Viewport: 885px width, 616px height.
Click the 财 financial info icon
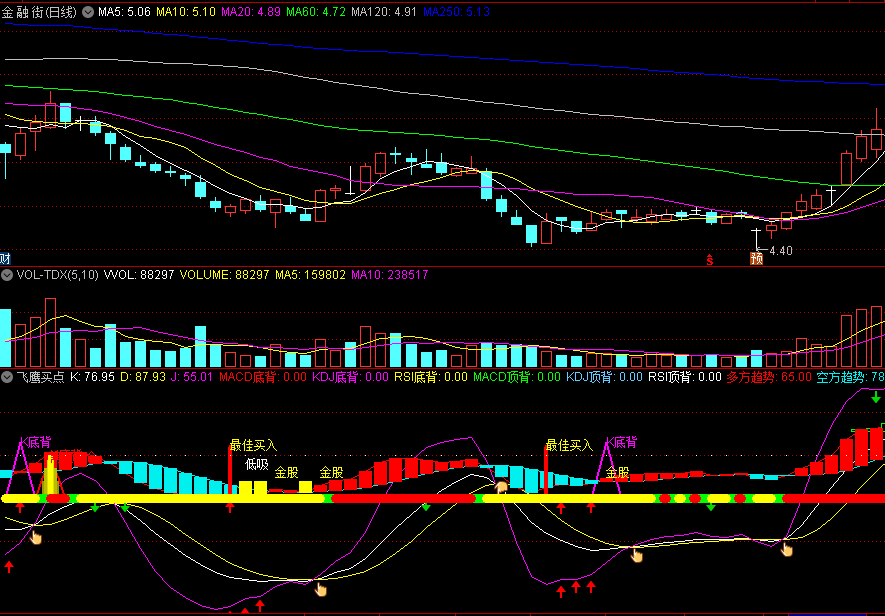point(5,259)
